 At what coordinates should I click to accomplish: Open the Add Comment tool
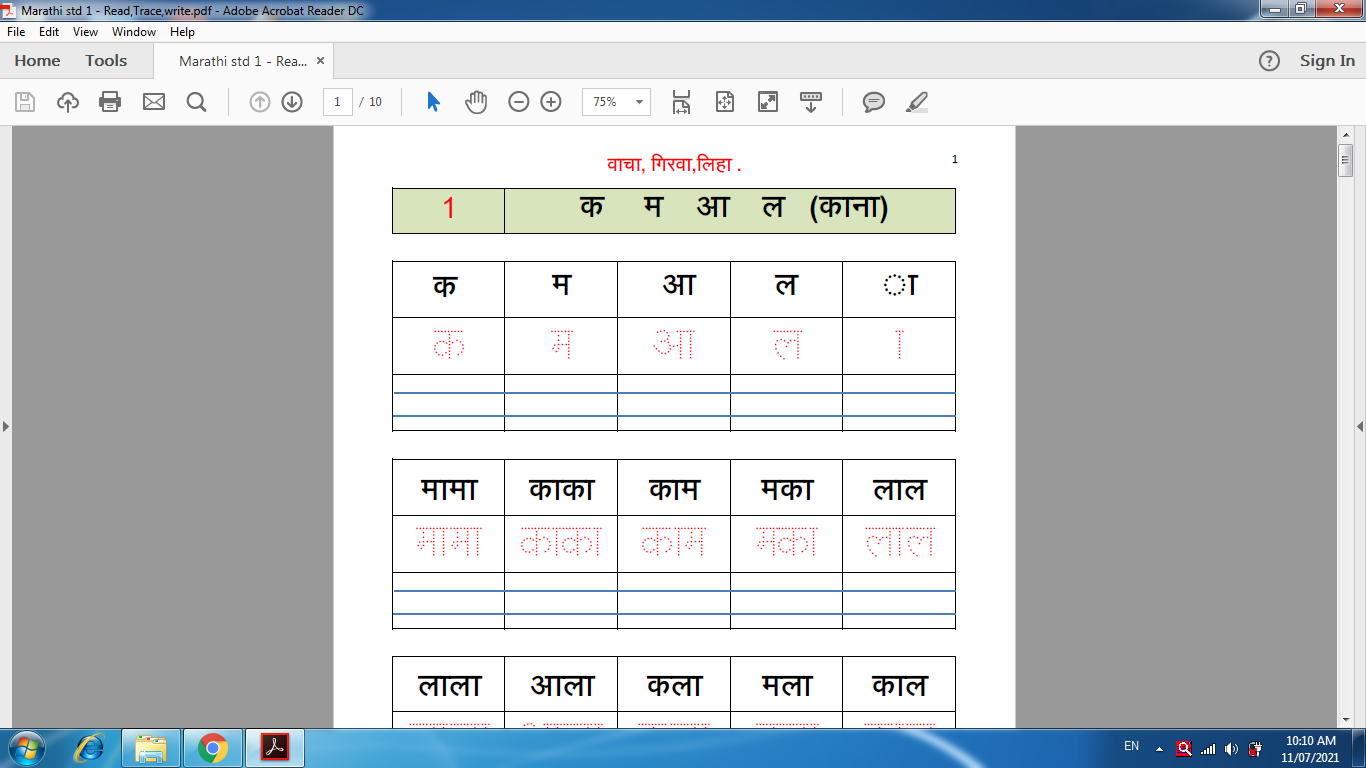click(874, 101)
